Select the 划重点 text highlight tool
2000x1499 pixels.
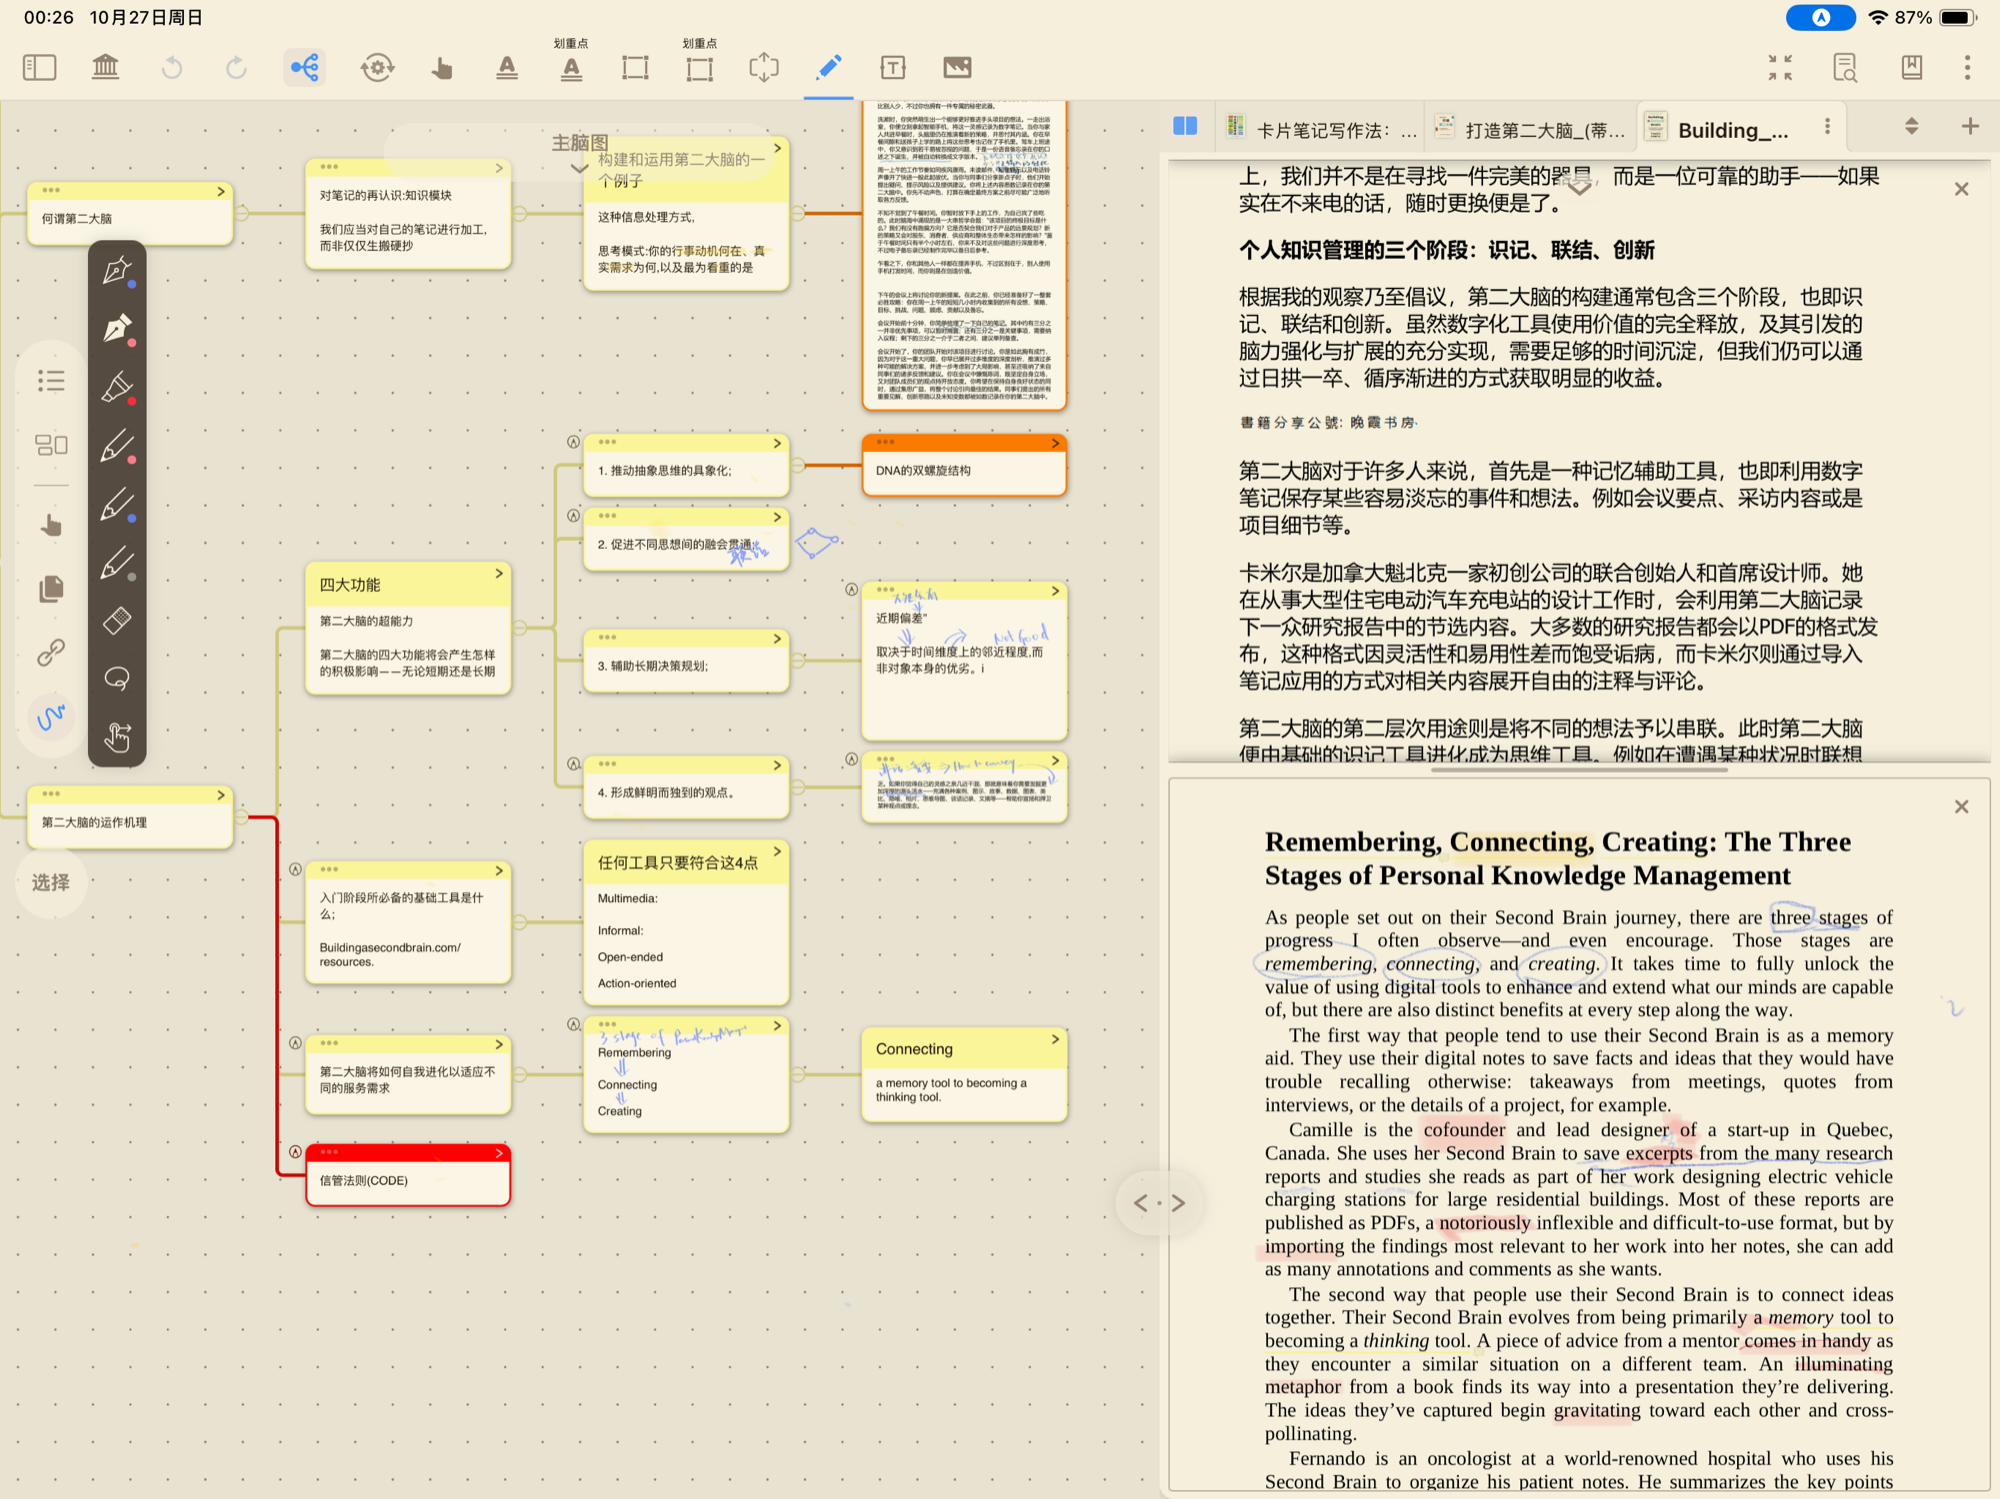[571, 68]
